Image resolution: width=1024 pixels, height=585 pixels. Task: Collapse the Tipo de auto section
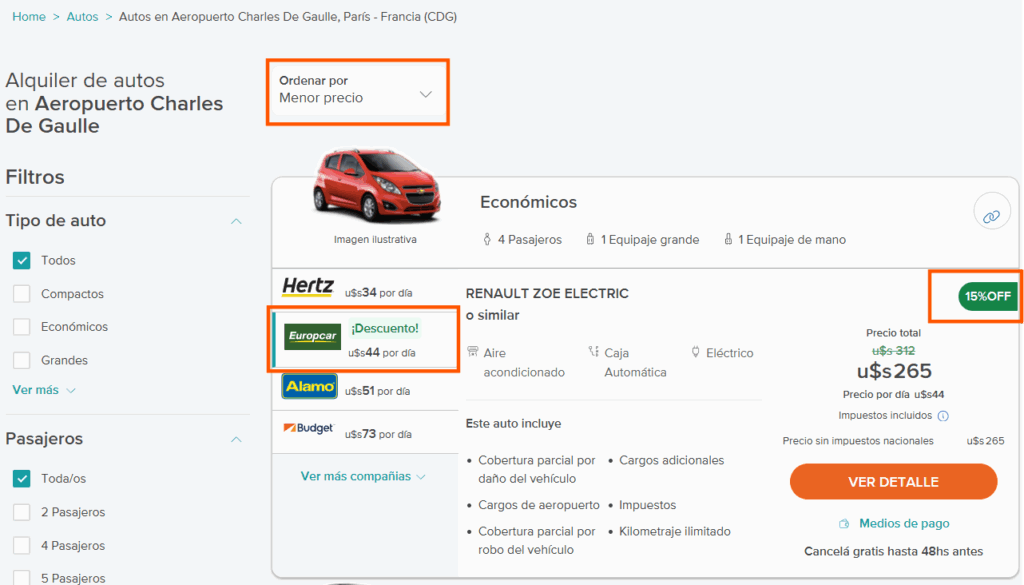(x=236, y=220)
